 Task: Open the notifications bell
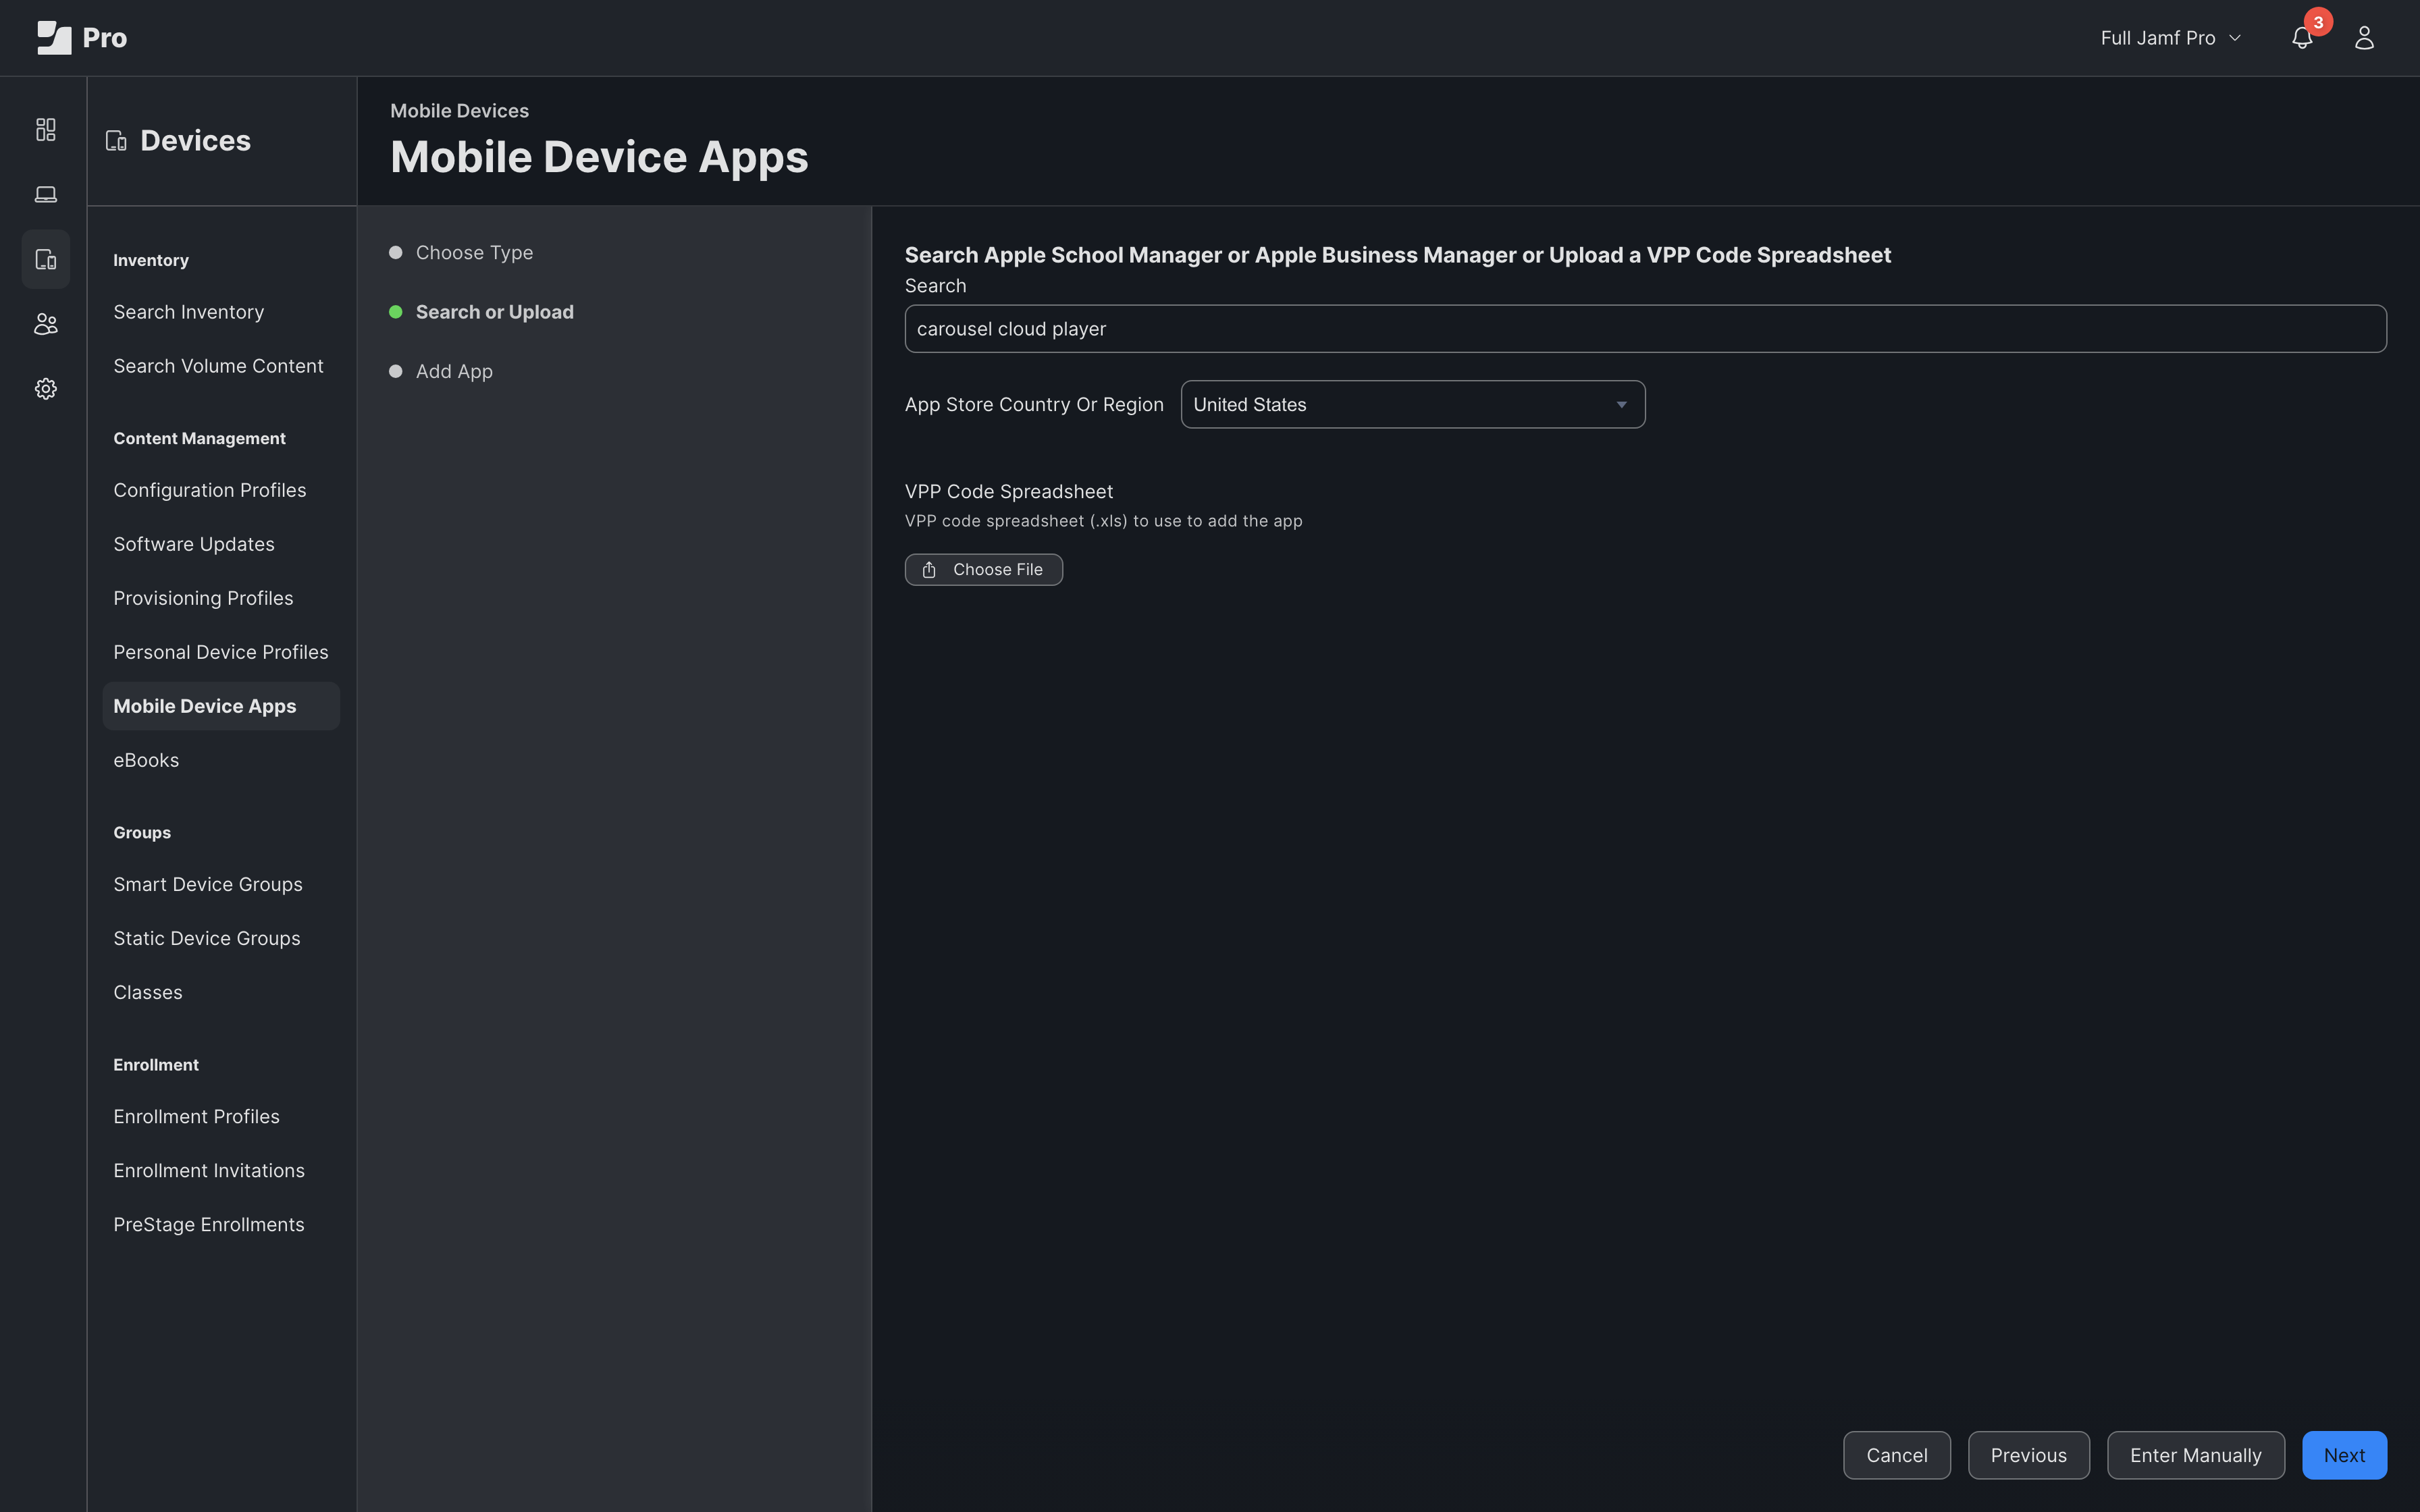pos(2302,38)
